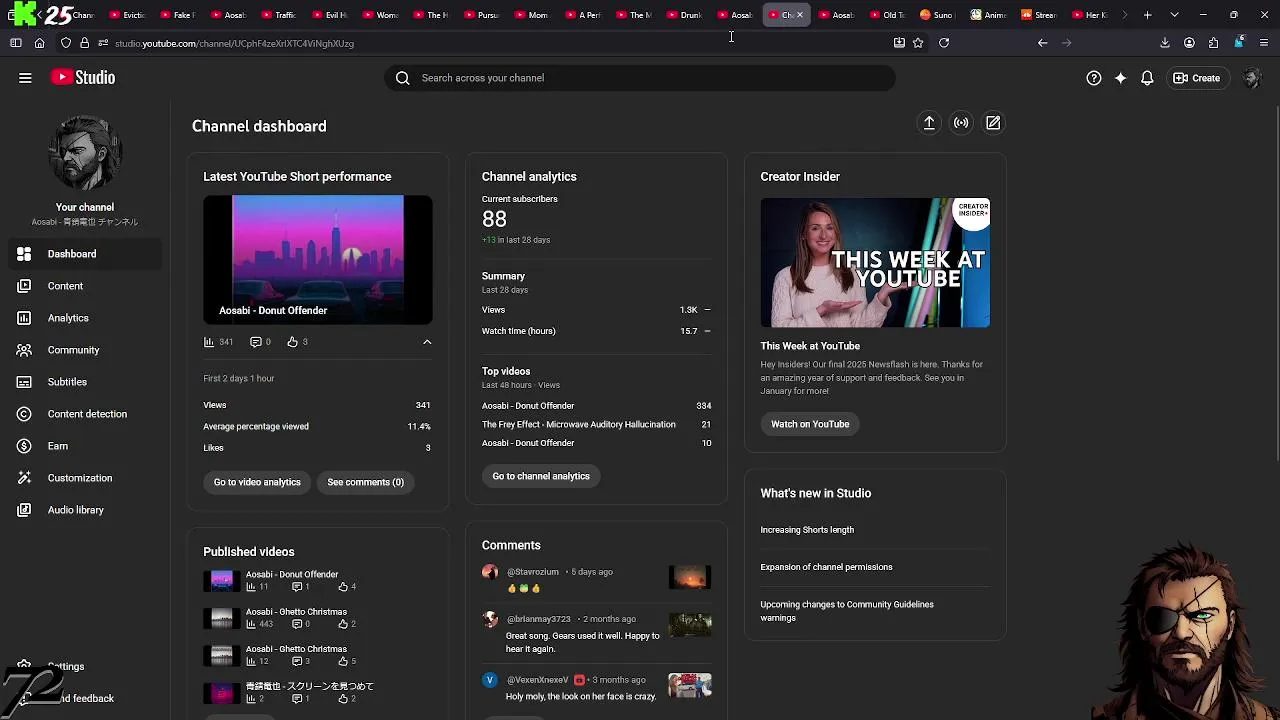Click the install page icon in address bar

tap(899, 43)
